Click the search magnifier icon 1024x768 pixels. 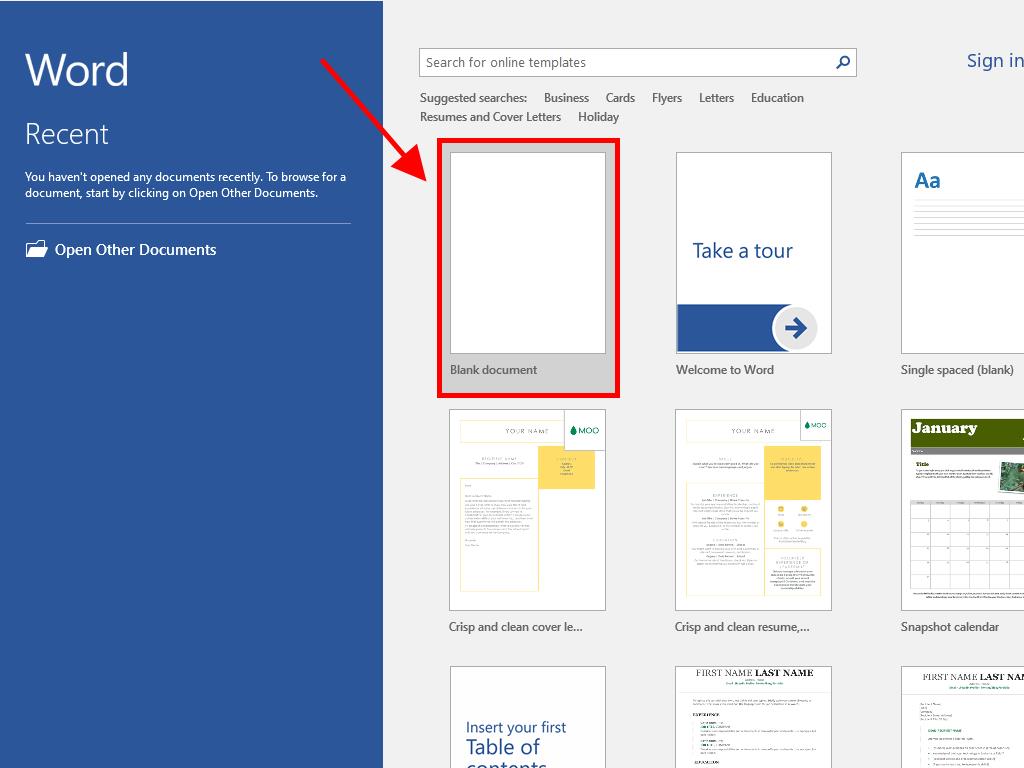point(843,62)
